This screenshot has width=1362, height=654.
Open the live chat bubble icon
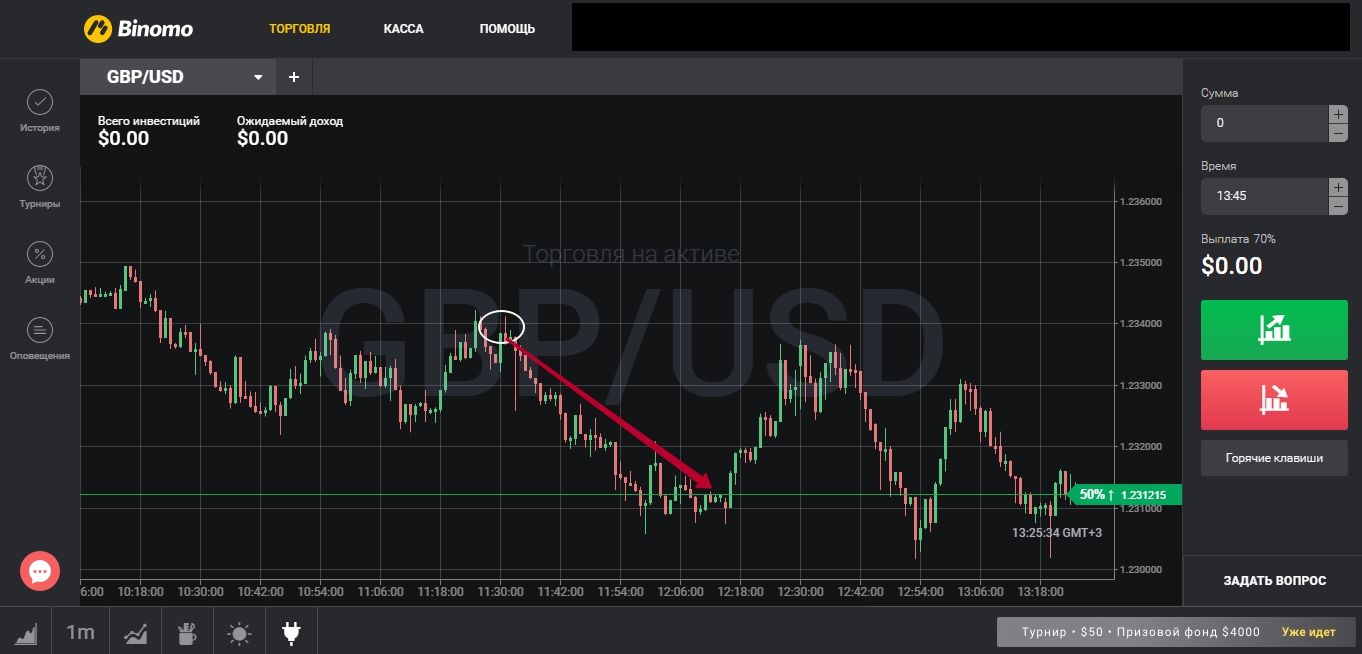coord(40,571)
